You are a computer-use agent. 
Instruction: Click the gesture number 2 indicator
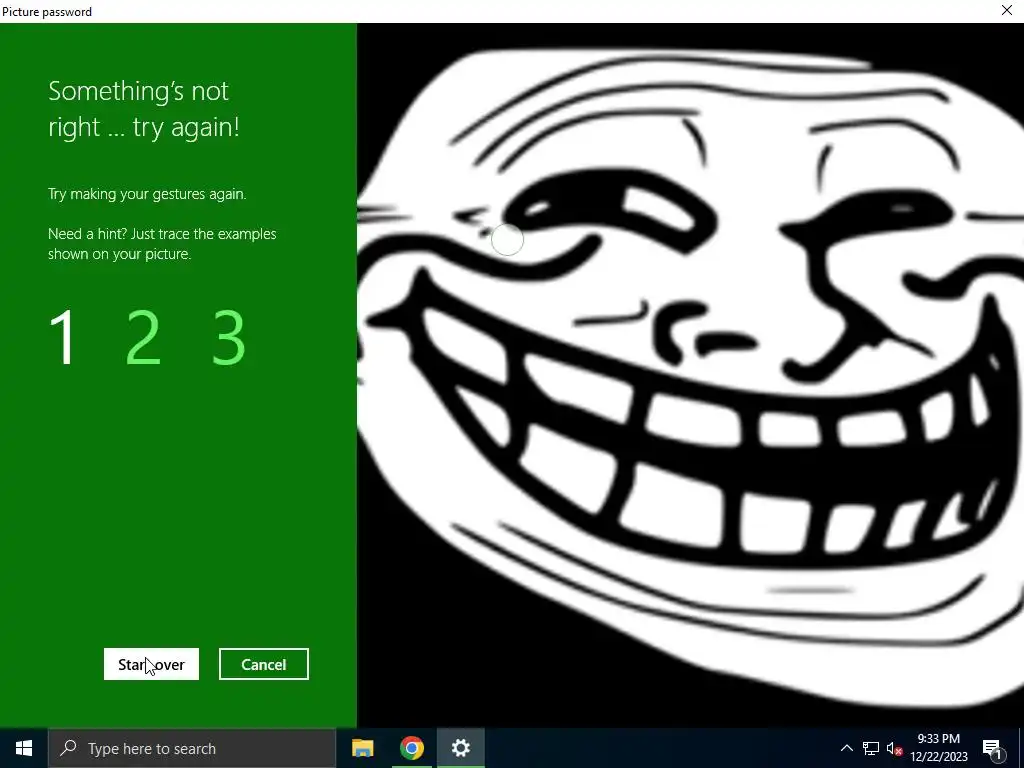coord(143,338)
